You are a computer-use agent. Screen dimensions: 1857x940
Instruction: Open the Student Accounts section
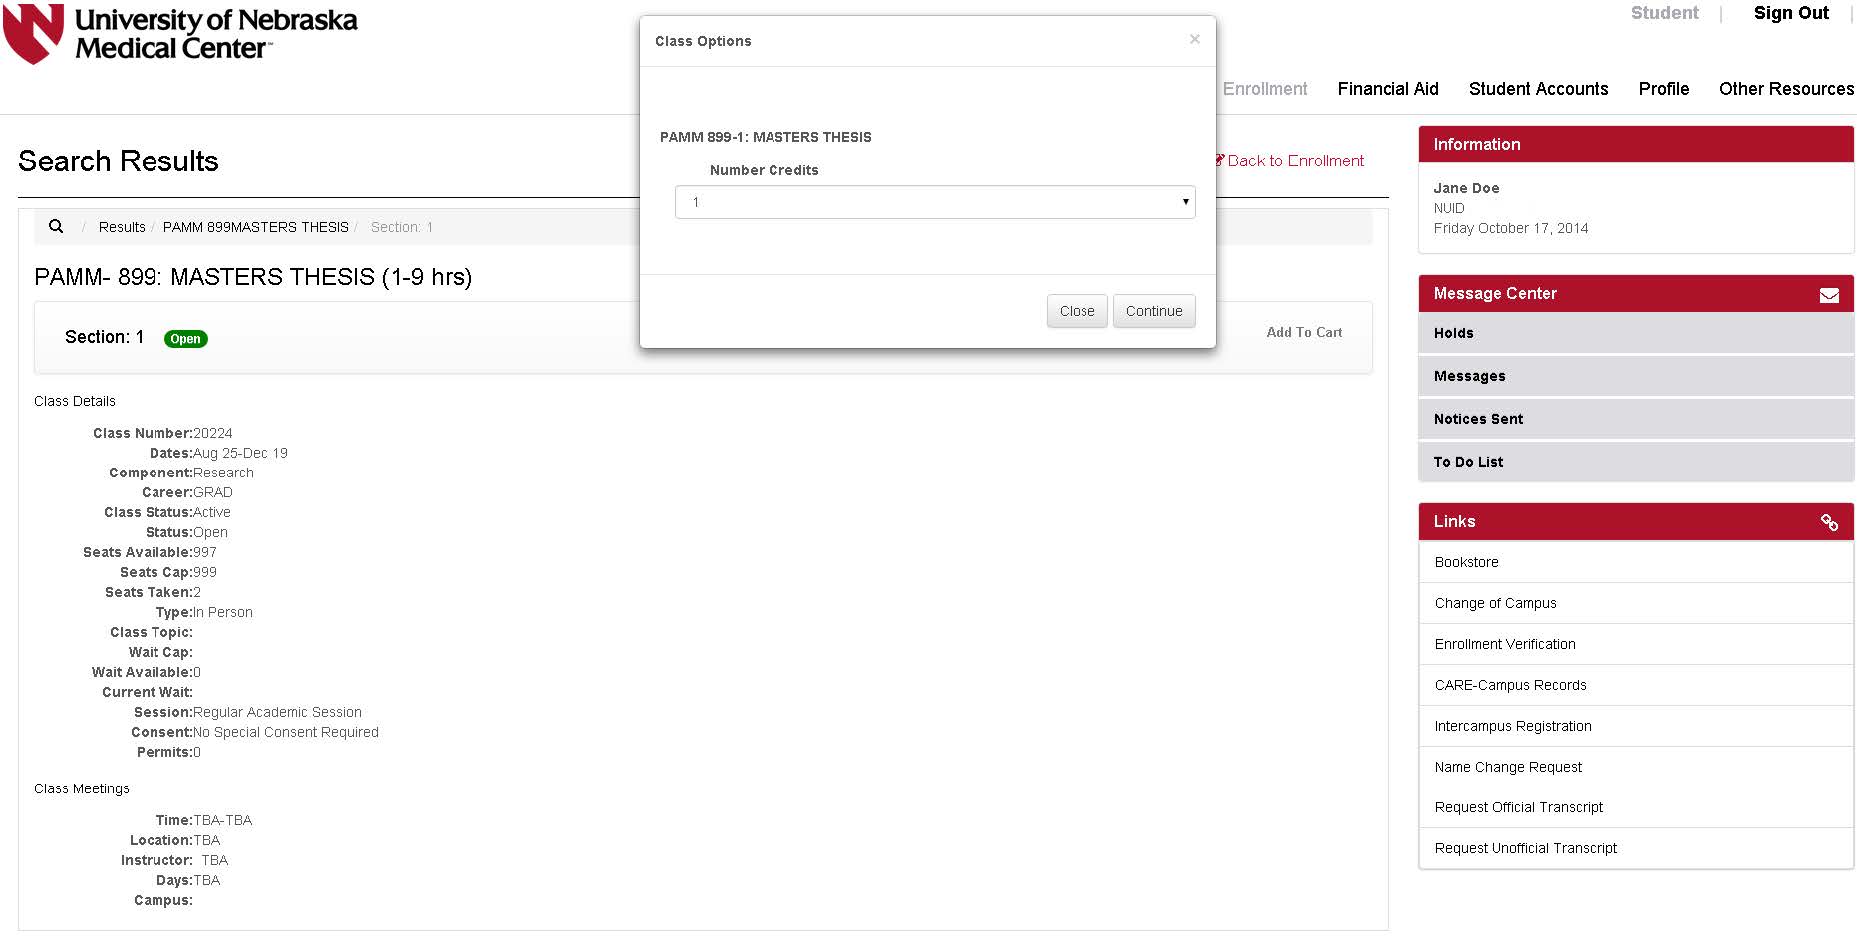(x=1538, y=89)
